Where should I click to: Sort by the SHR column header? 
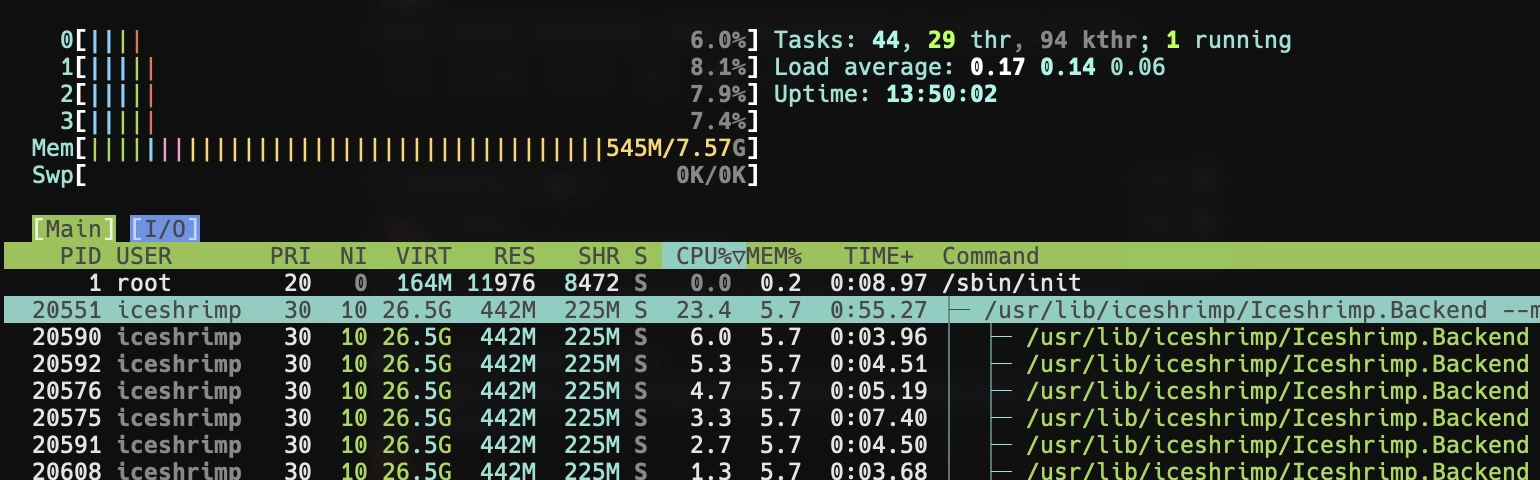pos(598,256)
